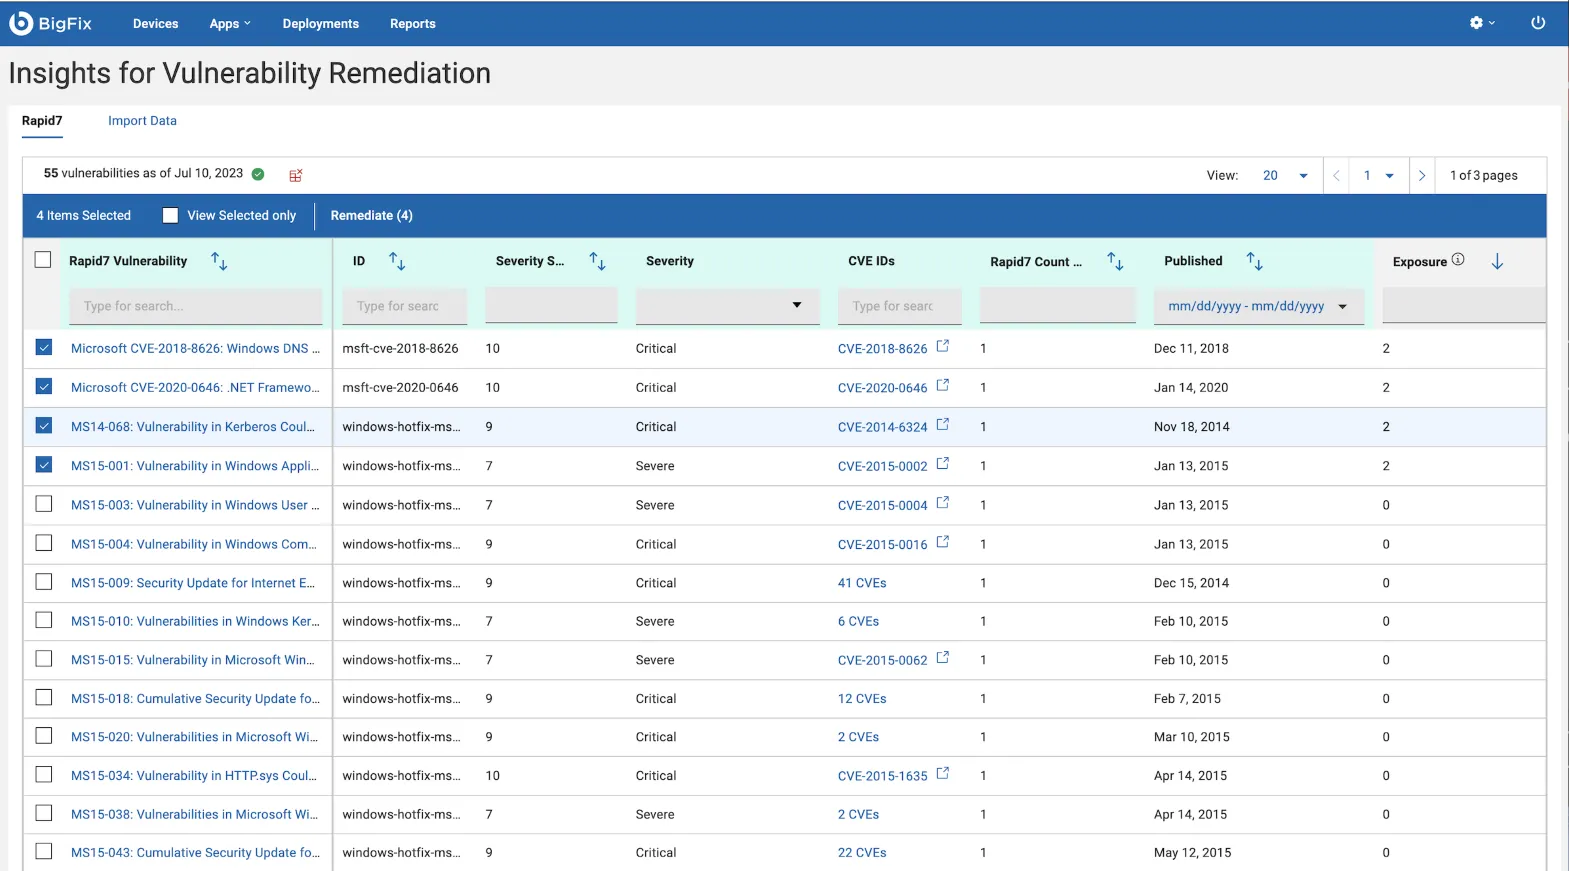Open the 41 CVEs link

[x=862, y=583]
